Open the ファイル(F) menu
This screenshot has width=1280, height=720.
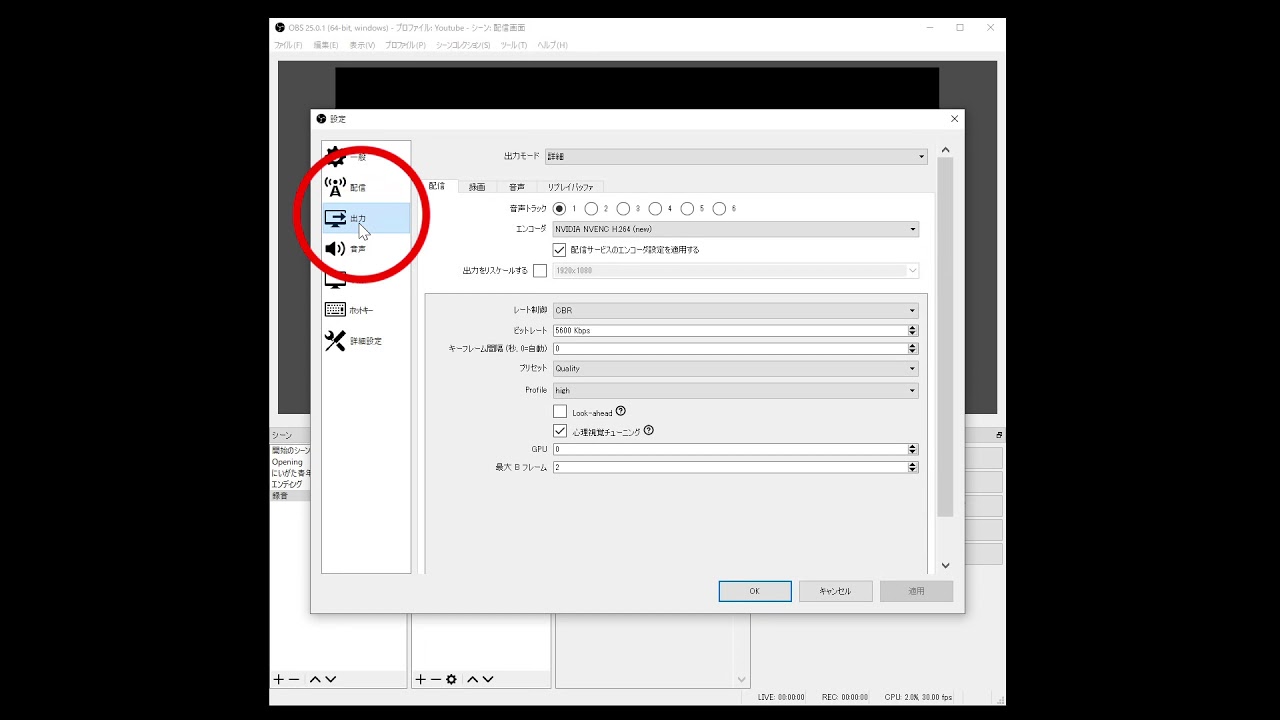coord(288,45)
